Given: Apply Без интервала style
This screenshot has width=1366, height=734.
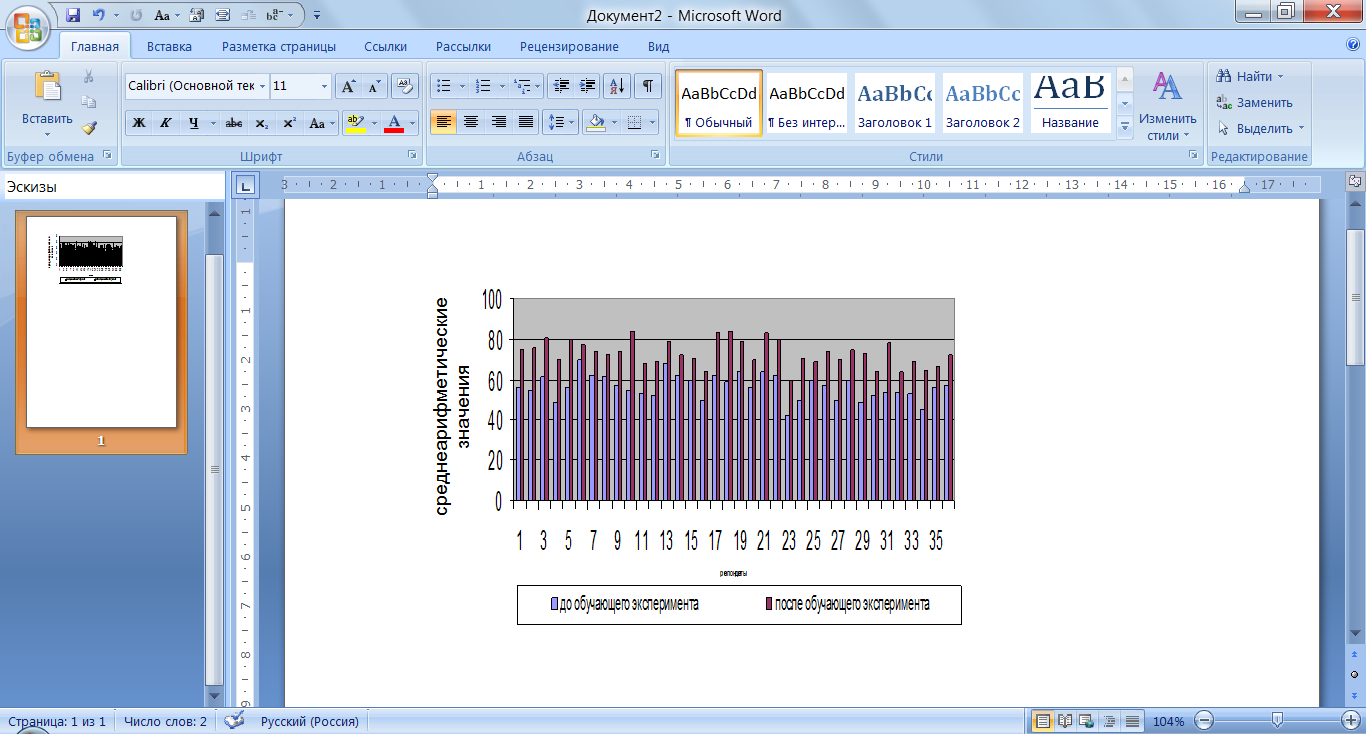Looking at the screenshot, I should click(806, 104).
